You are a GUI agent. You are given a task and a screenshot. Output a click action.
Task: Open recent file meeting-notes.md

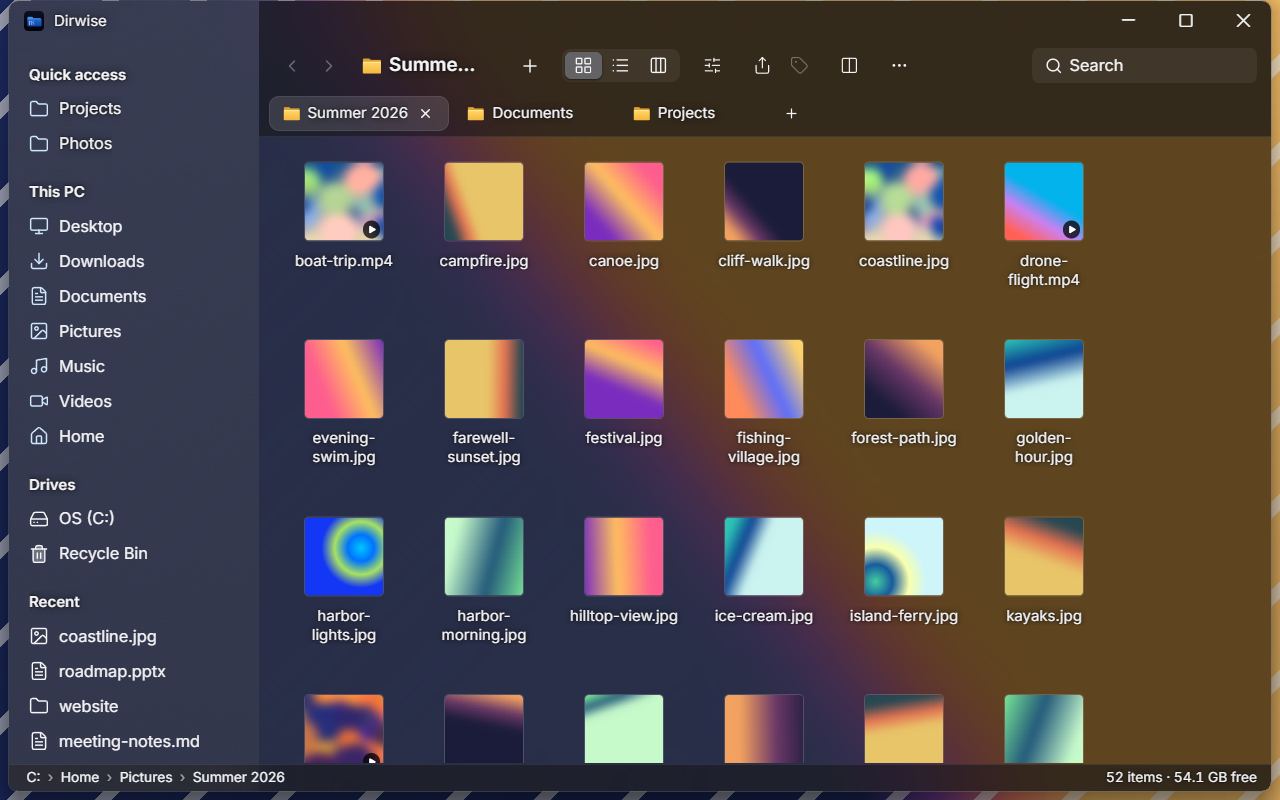(134, 742)
